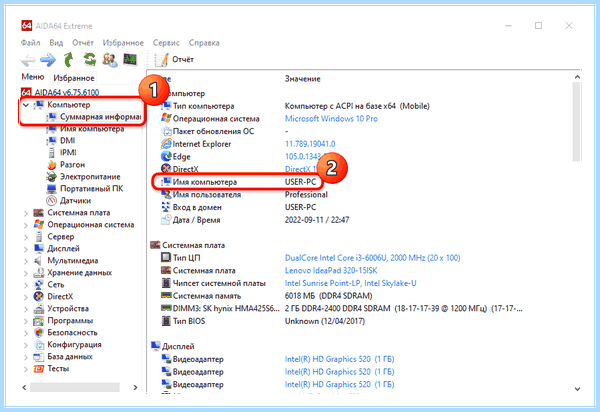Open Lenovo IdeaPad 320-15ISK link

(331, 270)
